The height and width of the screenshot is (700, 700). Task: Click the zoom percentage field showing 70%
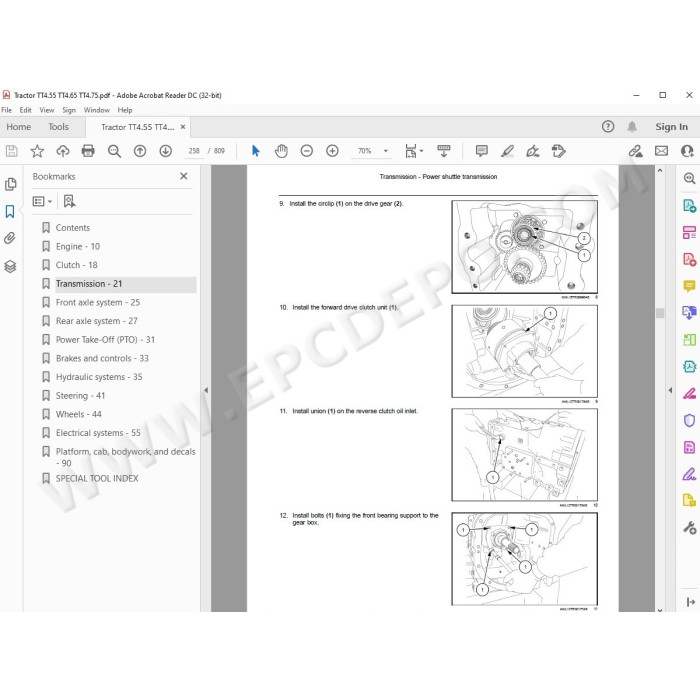pyautogui.click(x=365, y=151)
